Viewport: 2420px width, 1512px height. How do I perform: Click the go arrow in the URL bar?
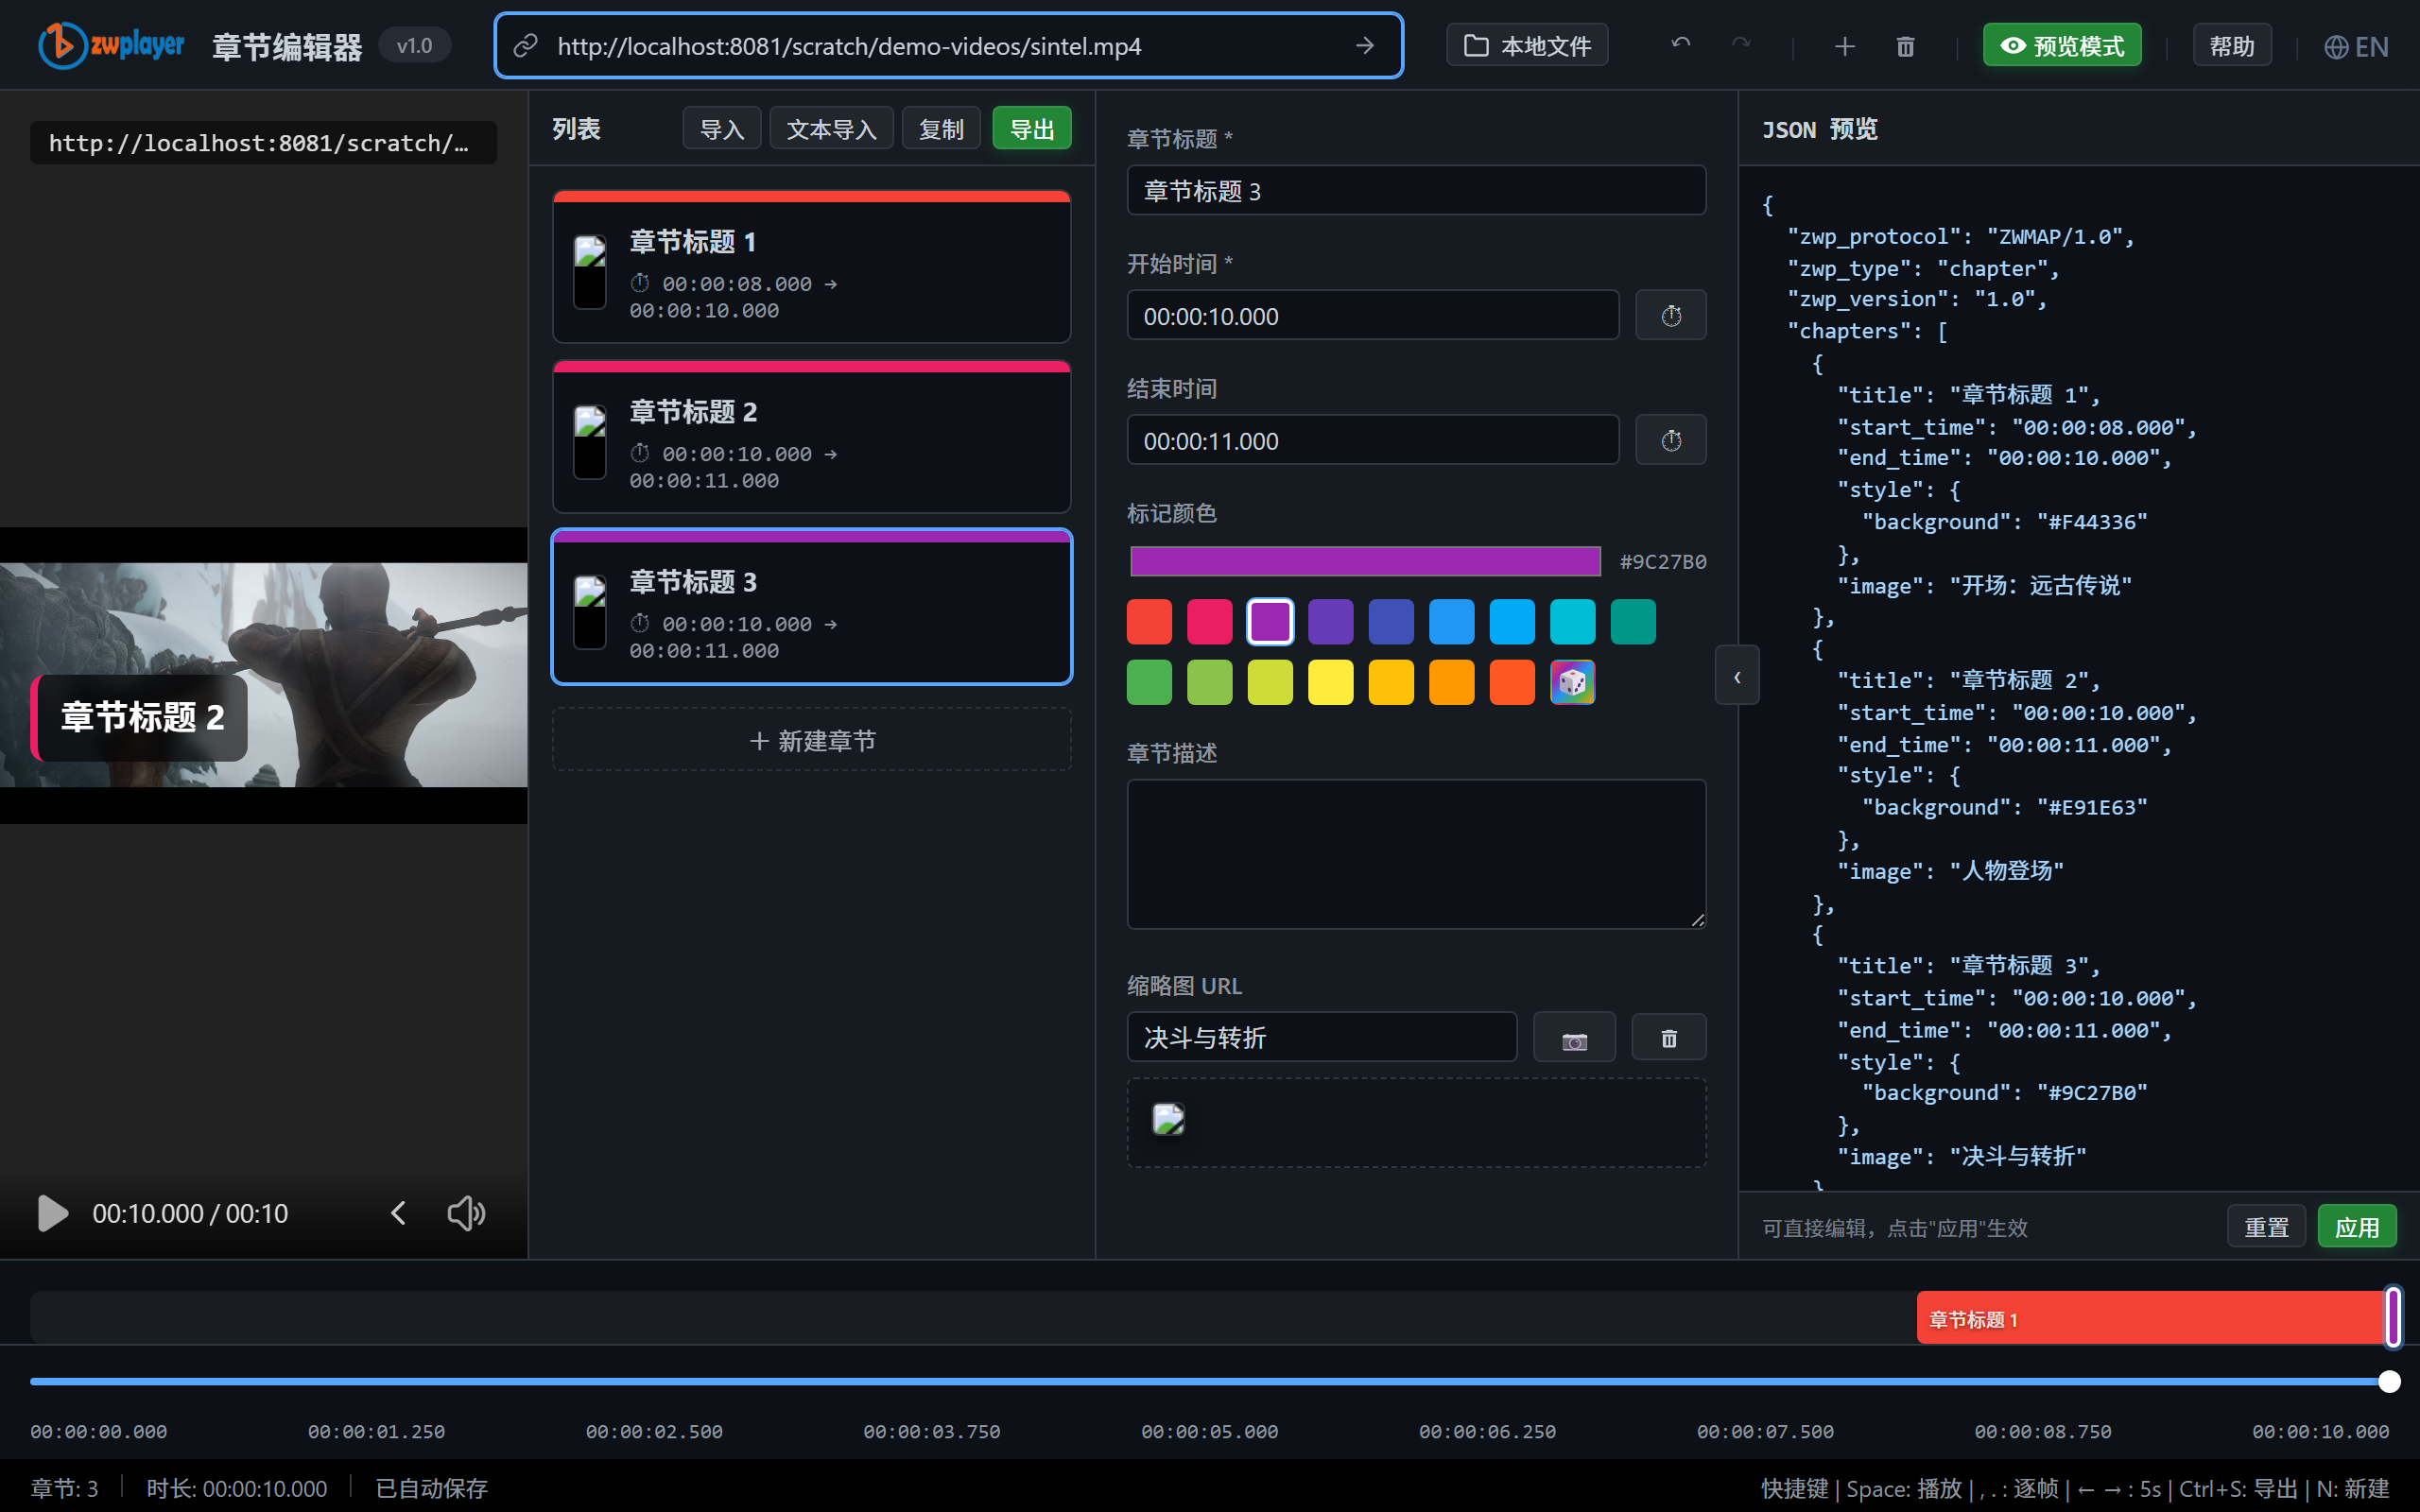1364,46
